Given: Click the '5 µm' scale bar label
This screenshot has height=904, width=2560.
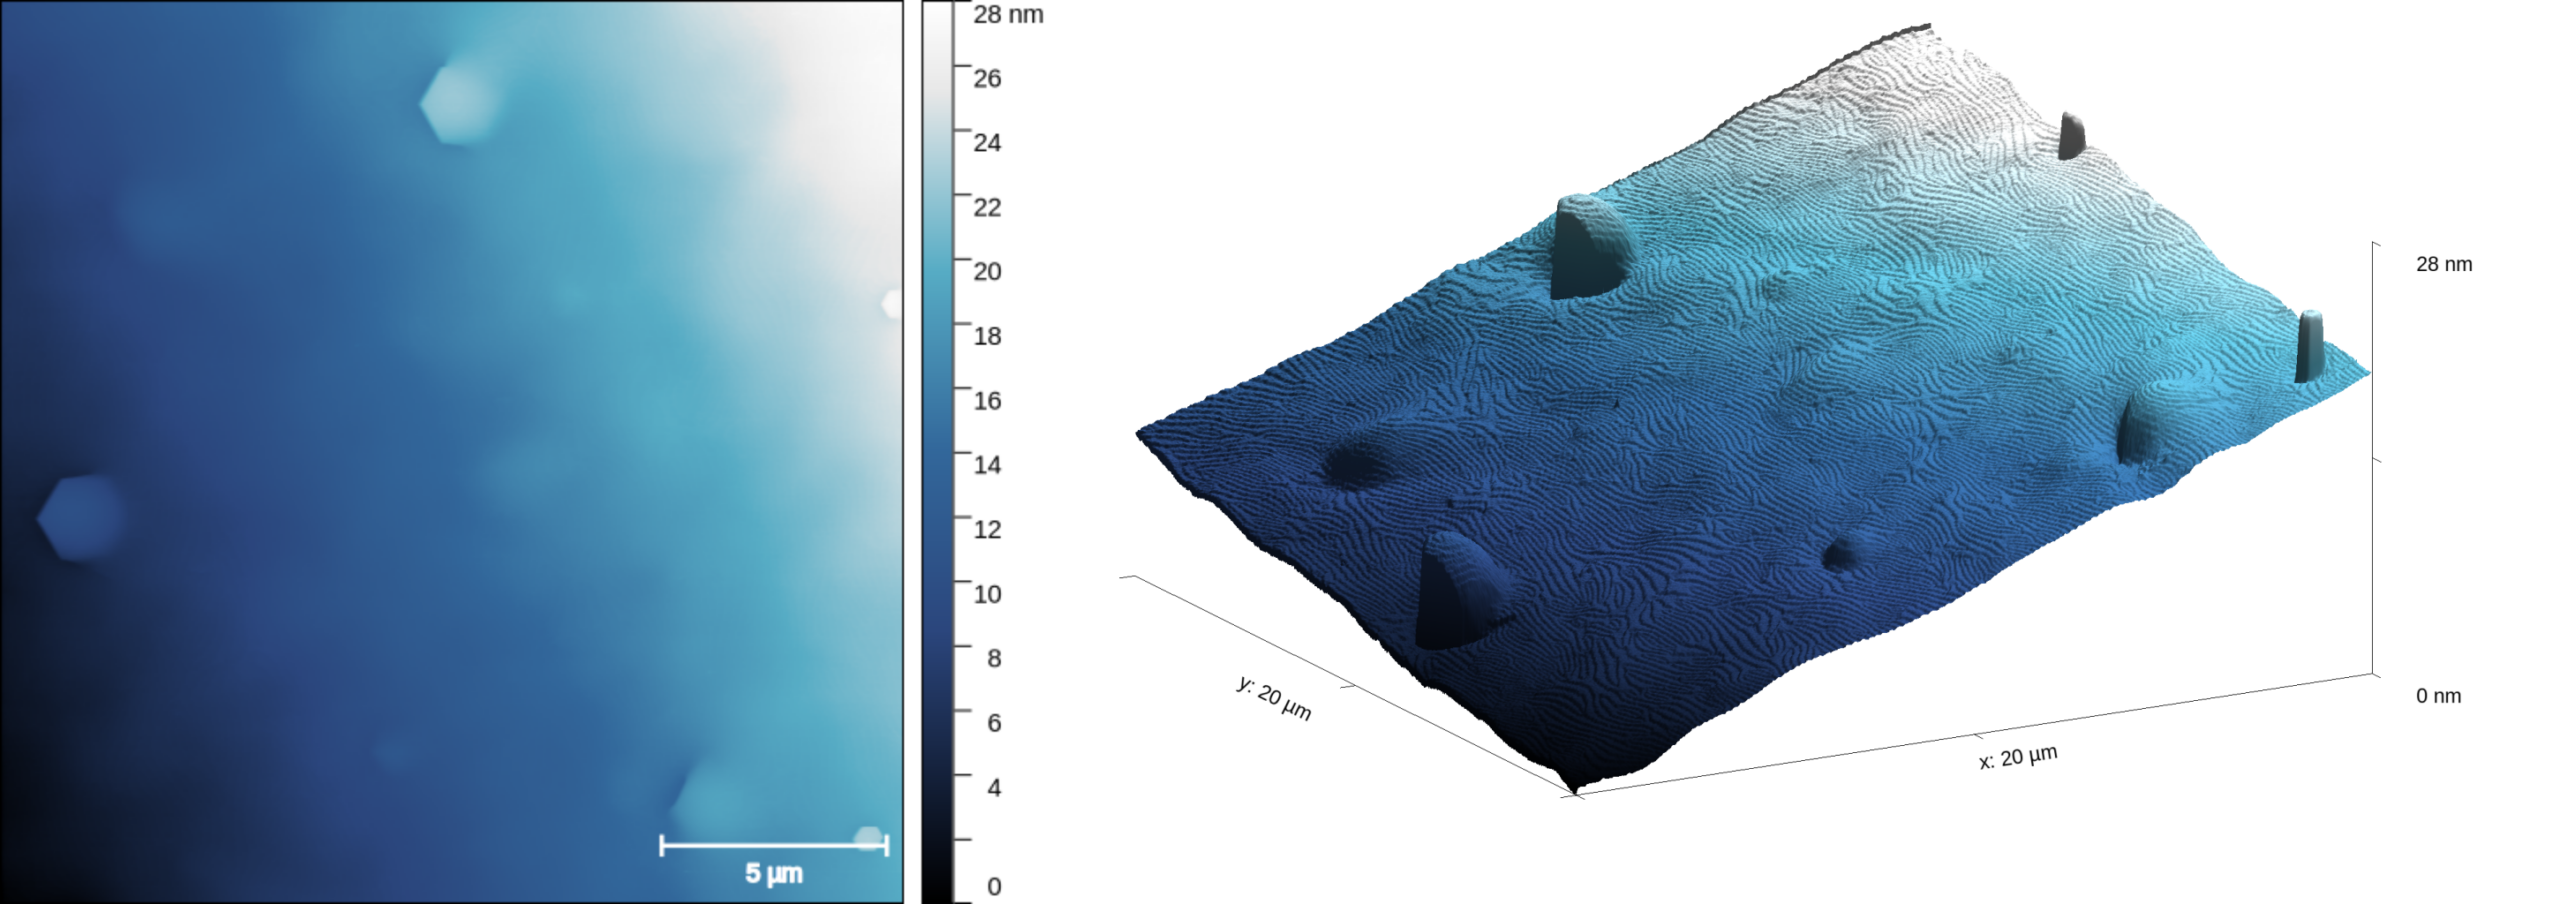Looking at the screenshot, I should 774,873.
